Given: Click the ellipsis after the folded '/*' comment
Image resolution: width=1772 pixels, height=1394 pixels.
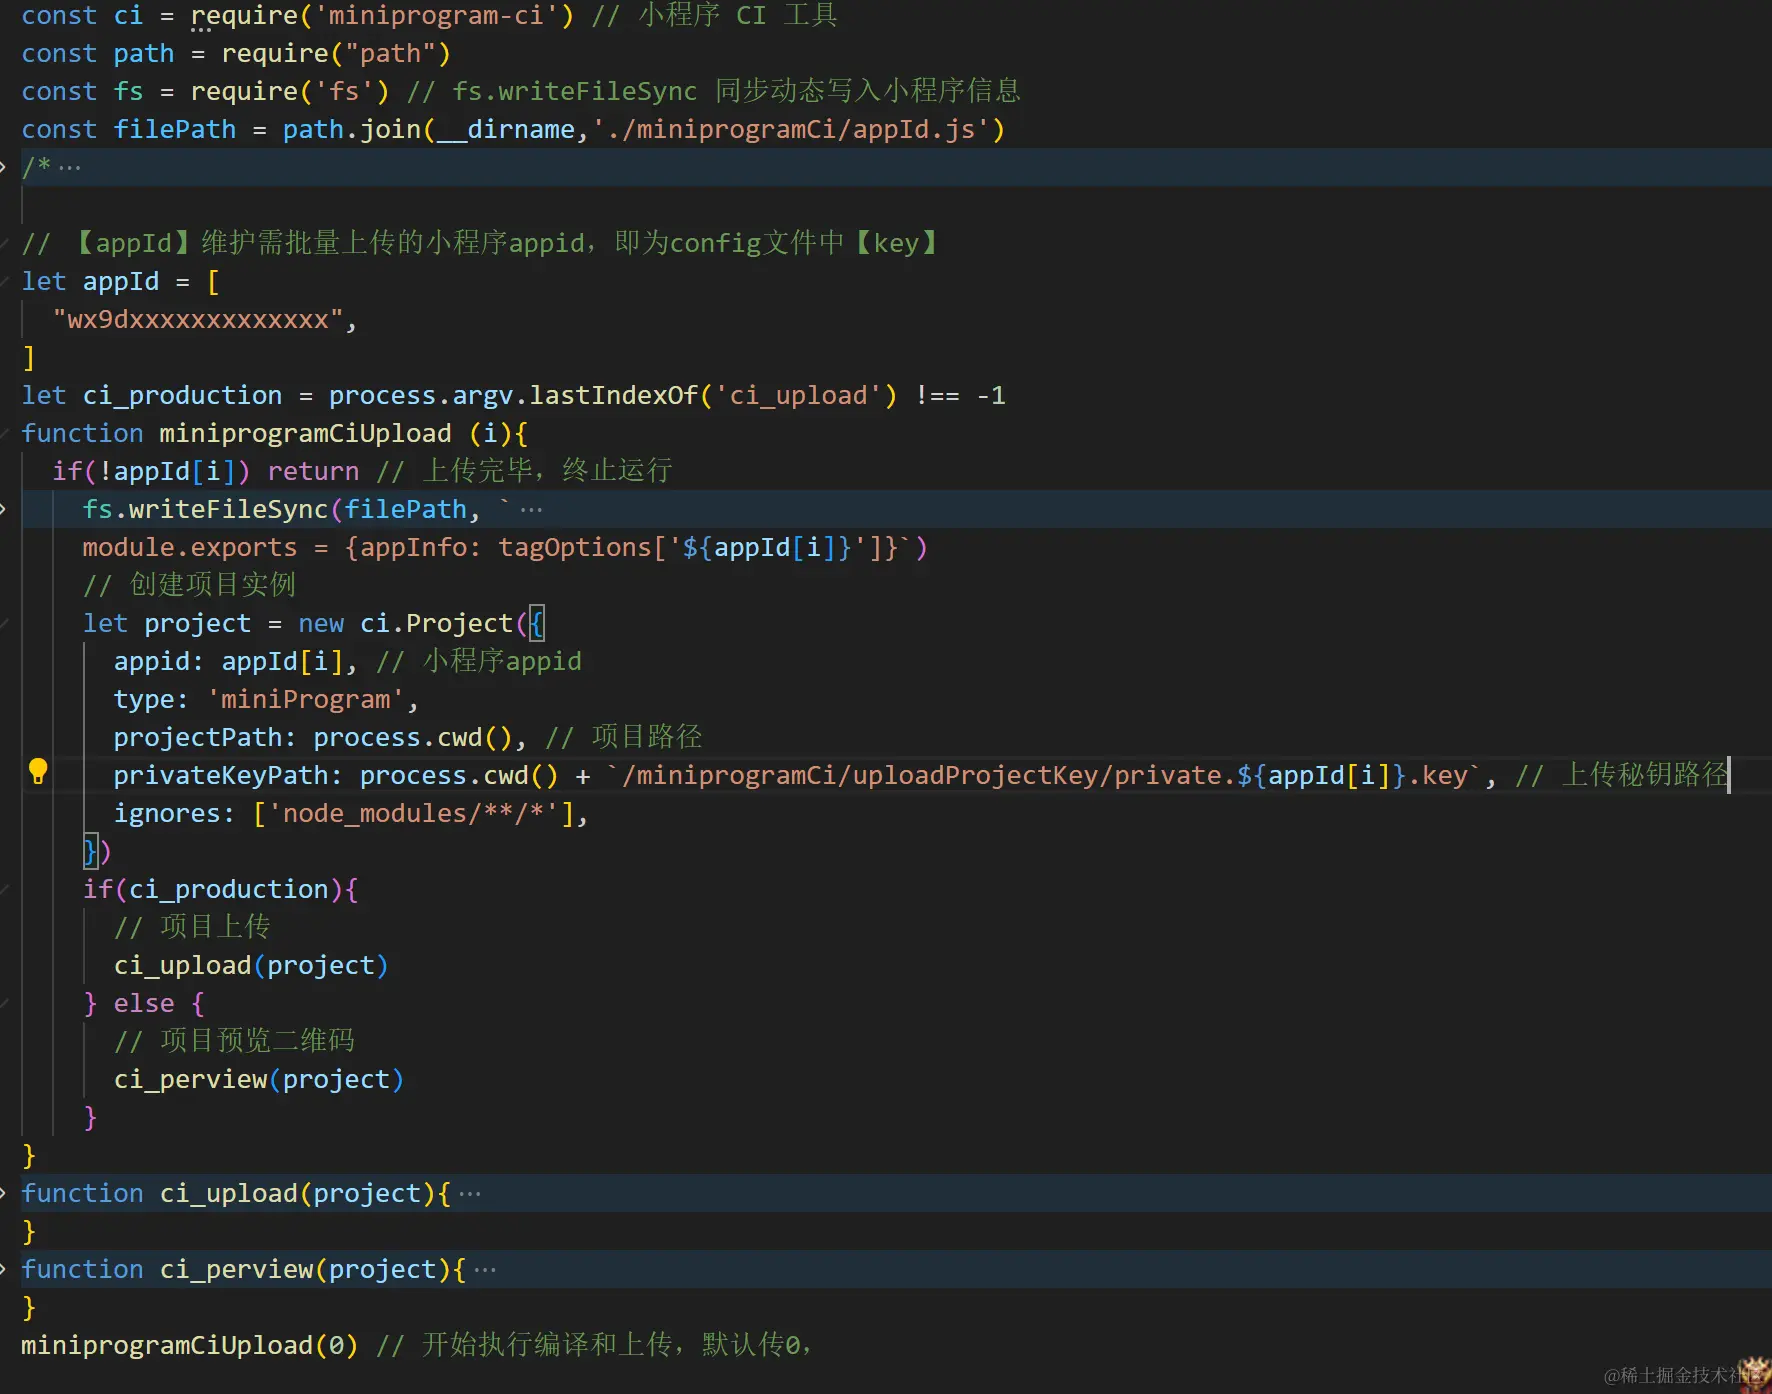Looking at the screenshot, I should point(69,168).
